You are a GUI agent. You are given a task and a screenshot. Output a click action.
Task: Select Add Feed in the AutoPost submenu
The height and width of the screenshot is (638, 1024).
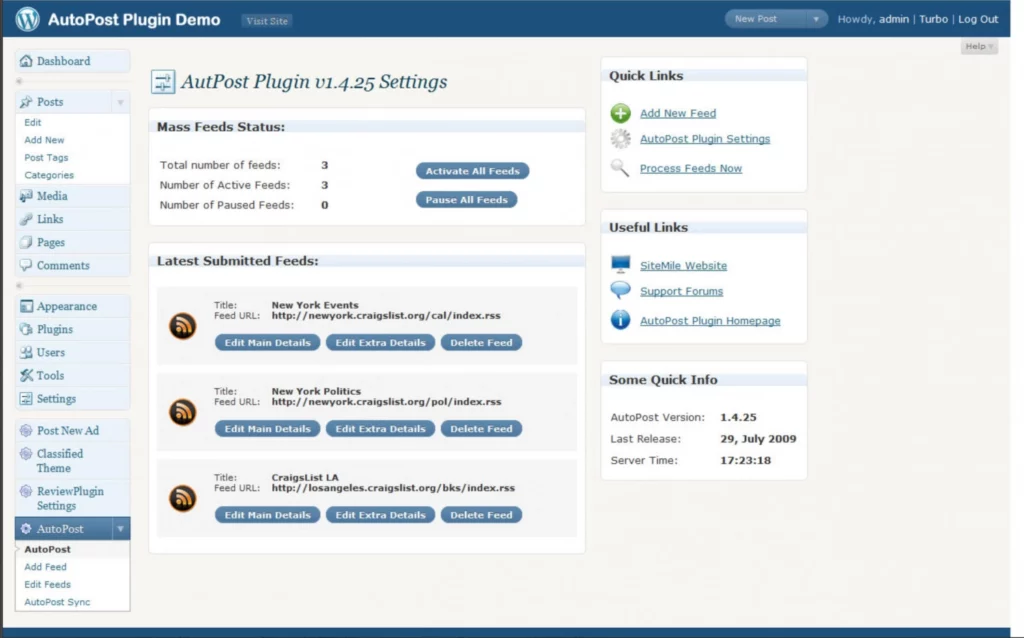point(45,566)
